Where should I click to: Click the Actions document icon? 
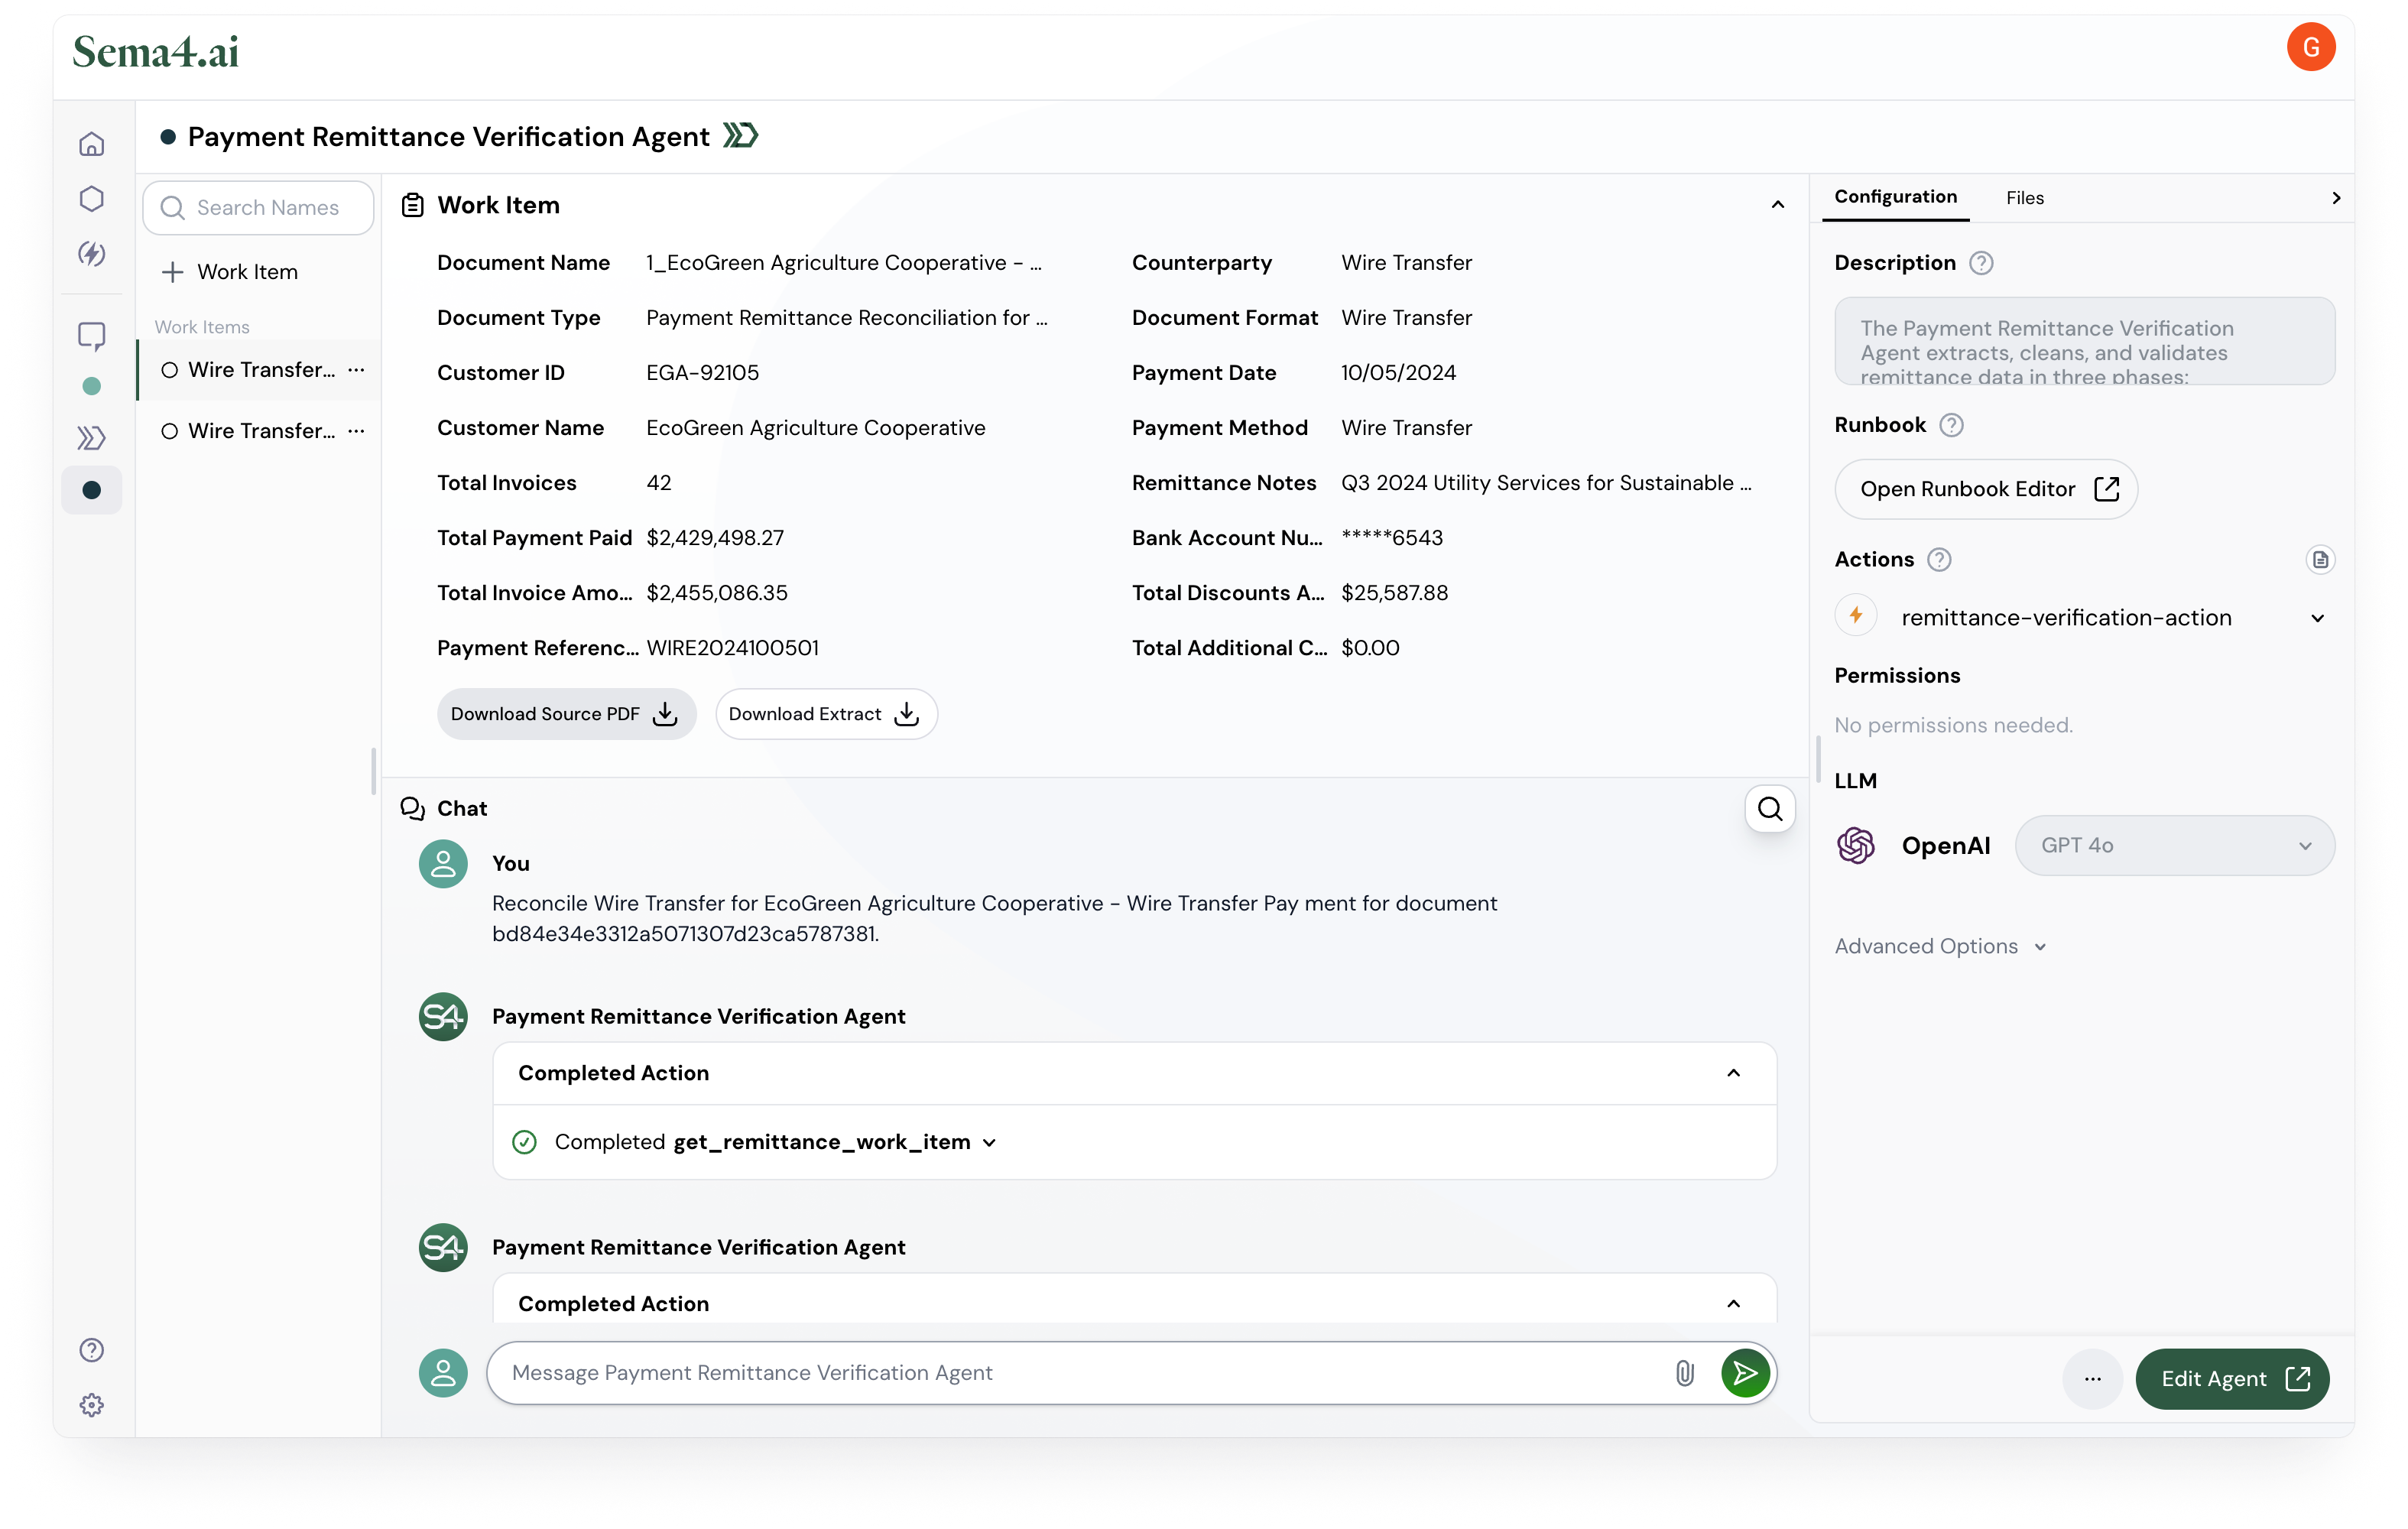point(2319,559)
